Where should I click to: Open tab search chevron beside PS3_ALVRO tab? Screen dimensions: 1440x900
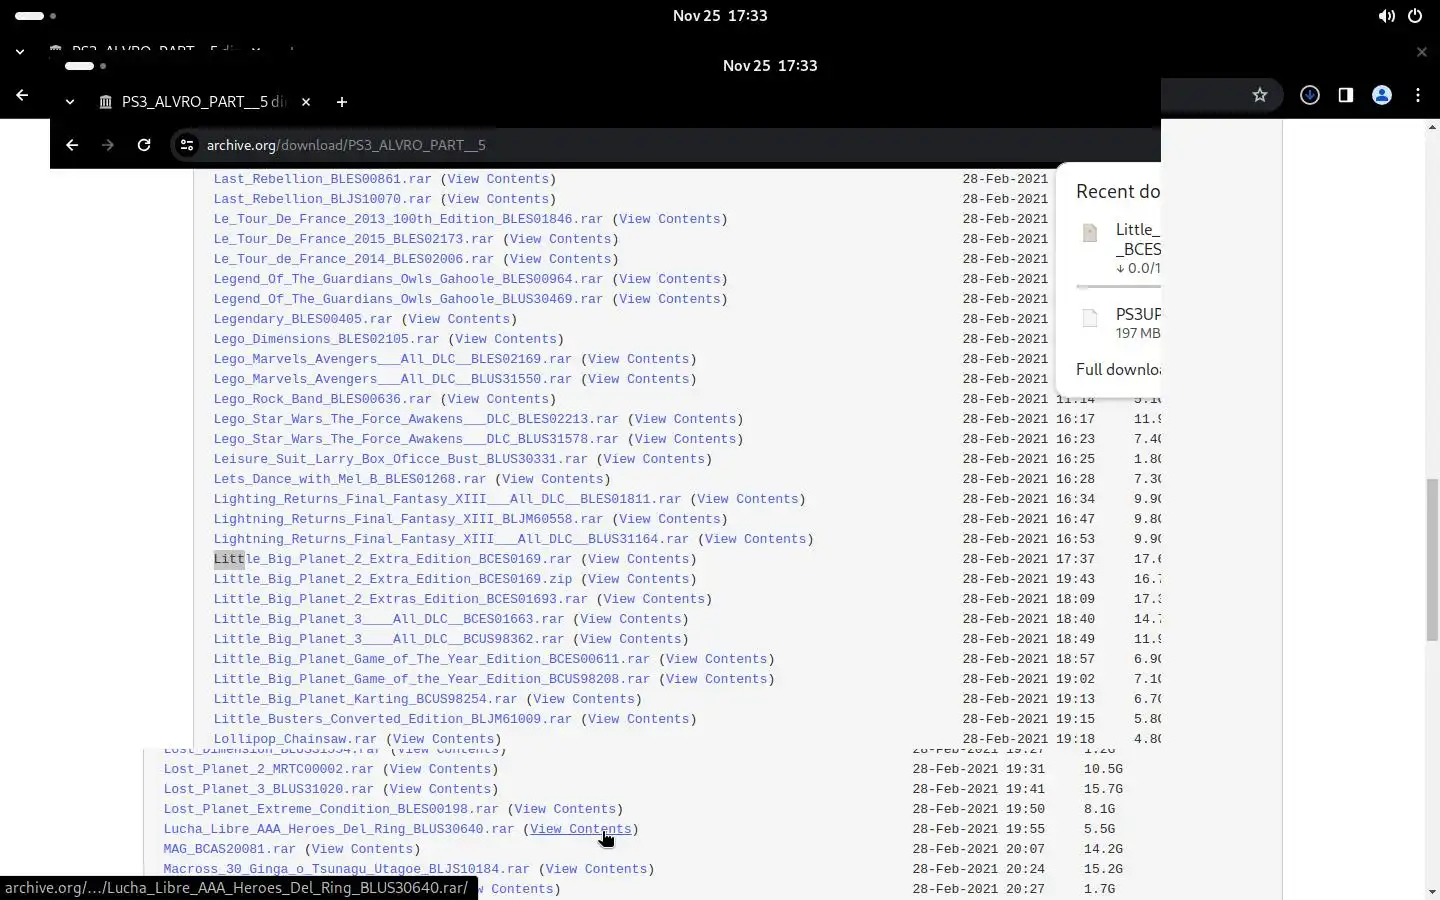[x=69, y=102]
